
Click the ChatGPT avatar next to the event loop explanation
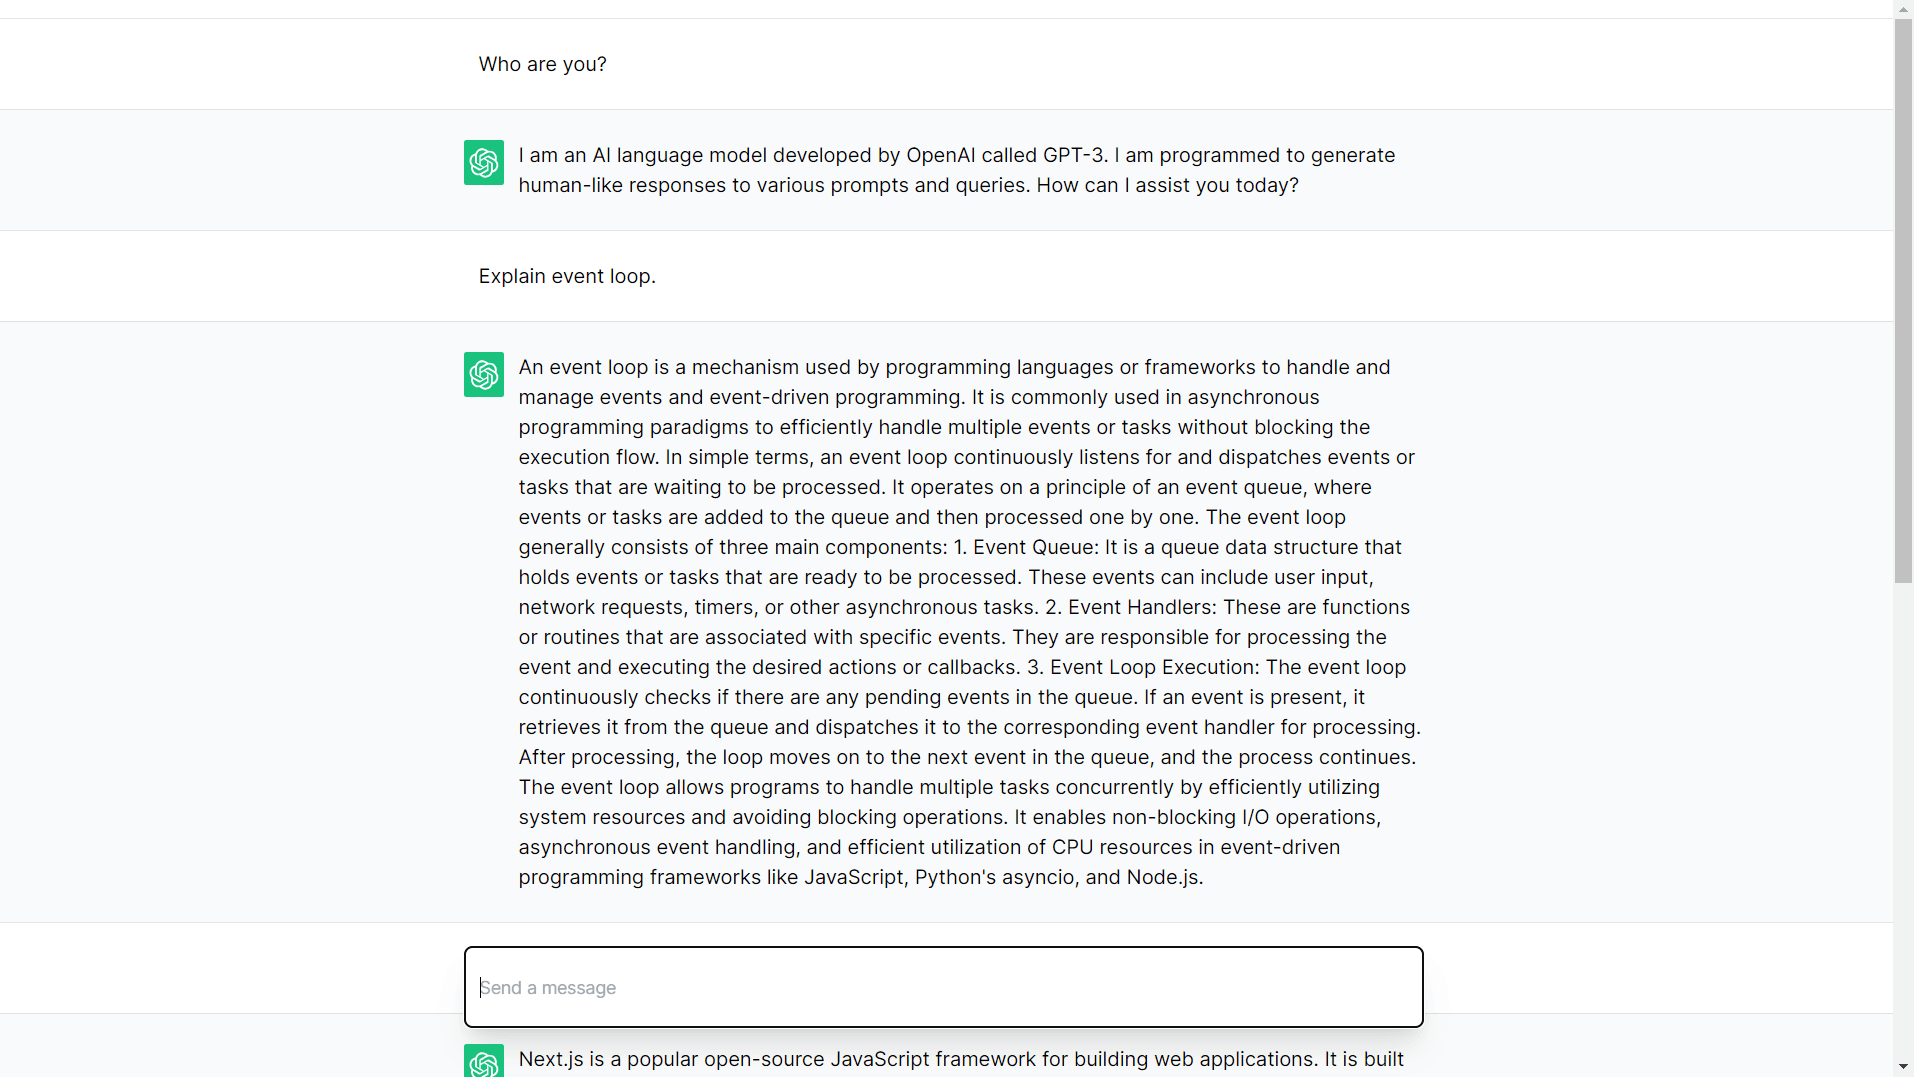point(483,374)
